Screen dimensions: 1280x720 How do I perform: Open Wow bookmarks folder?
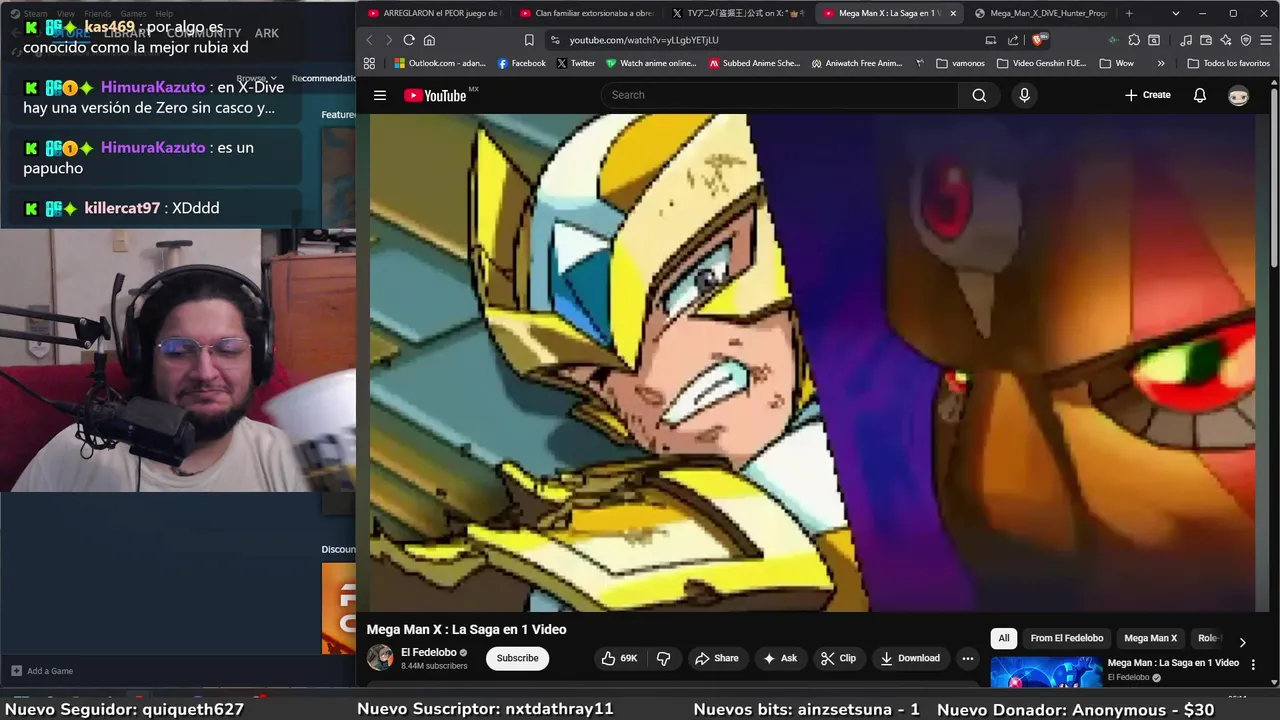point(1116,63)
